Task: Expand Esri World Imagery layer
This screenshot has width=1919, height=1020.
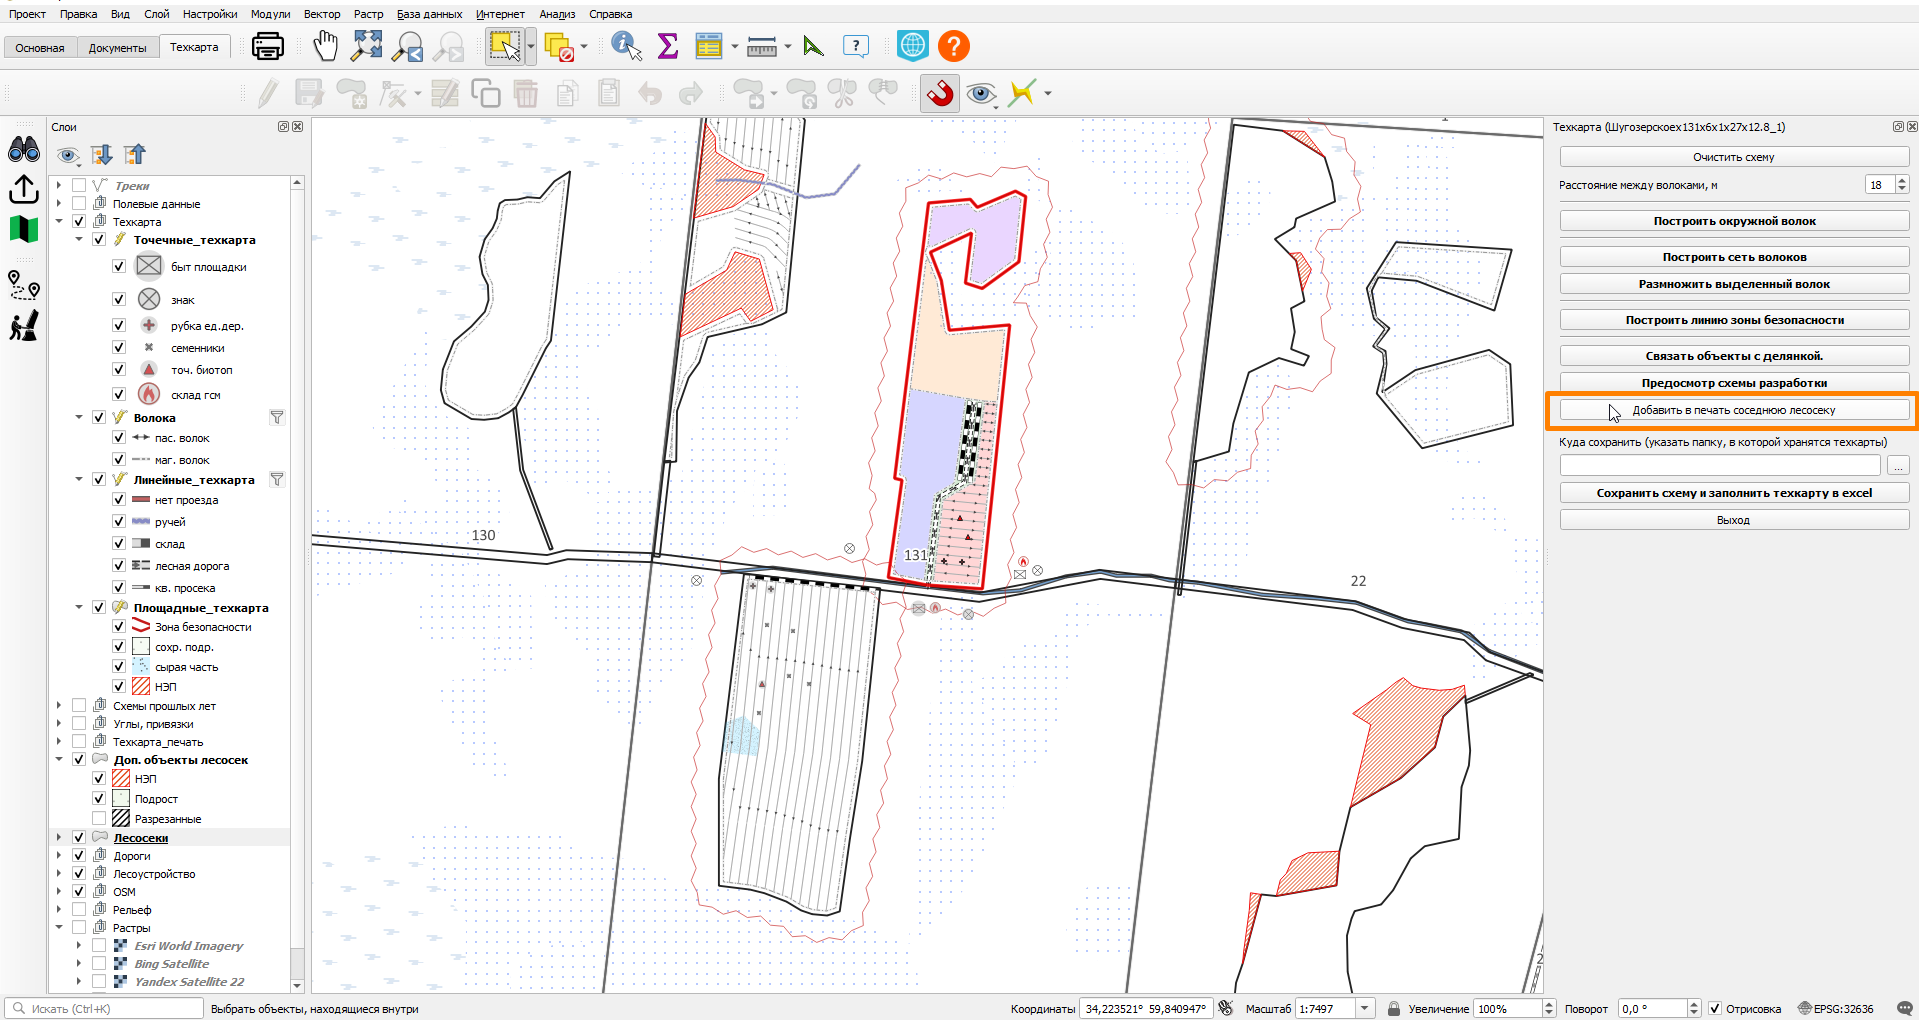Action: coord(79,946)
